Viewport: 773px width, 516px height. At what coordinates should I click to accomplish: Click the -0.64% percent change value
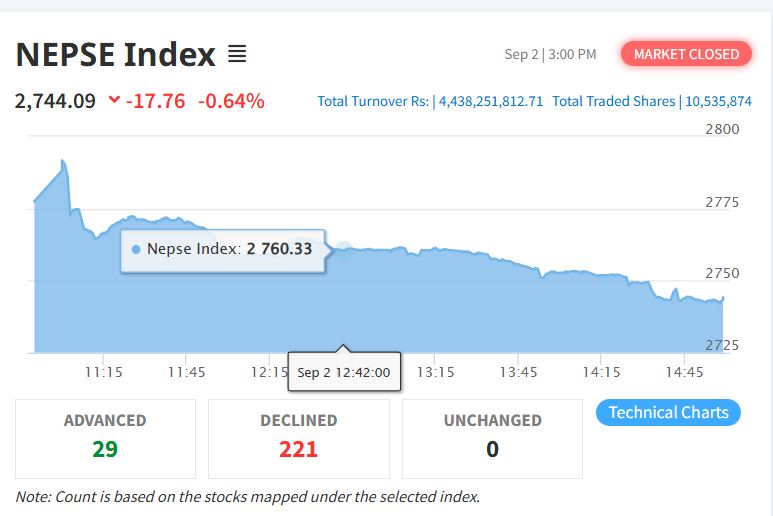231,100
